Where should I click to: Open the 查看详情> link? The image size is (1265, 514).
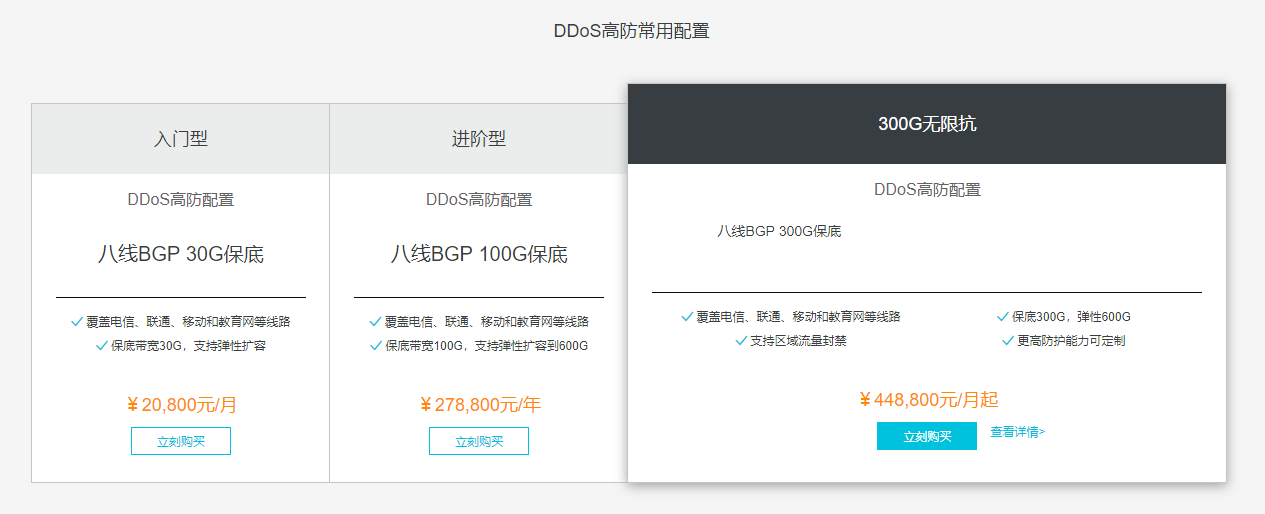[x=1018, y=432]
